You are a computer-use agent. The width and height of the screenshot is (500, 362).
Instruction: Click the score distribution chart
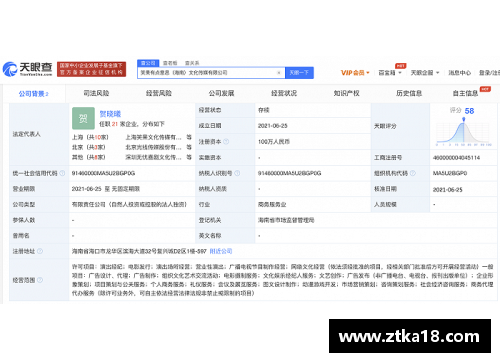click(463, 131)
